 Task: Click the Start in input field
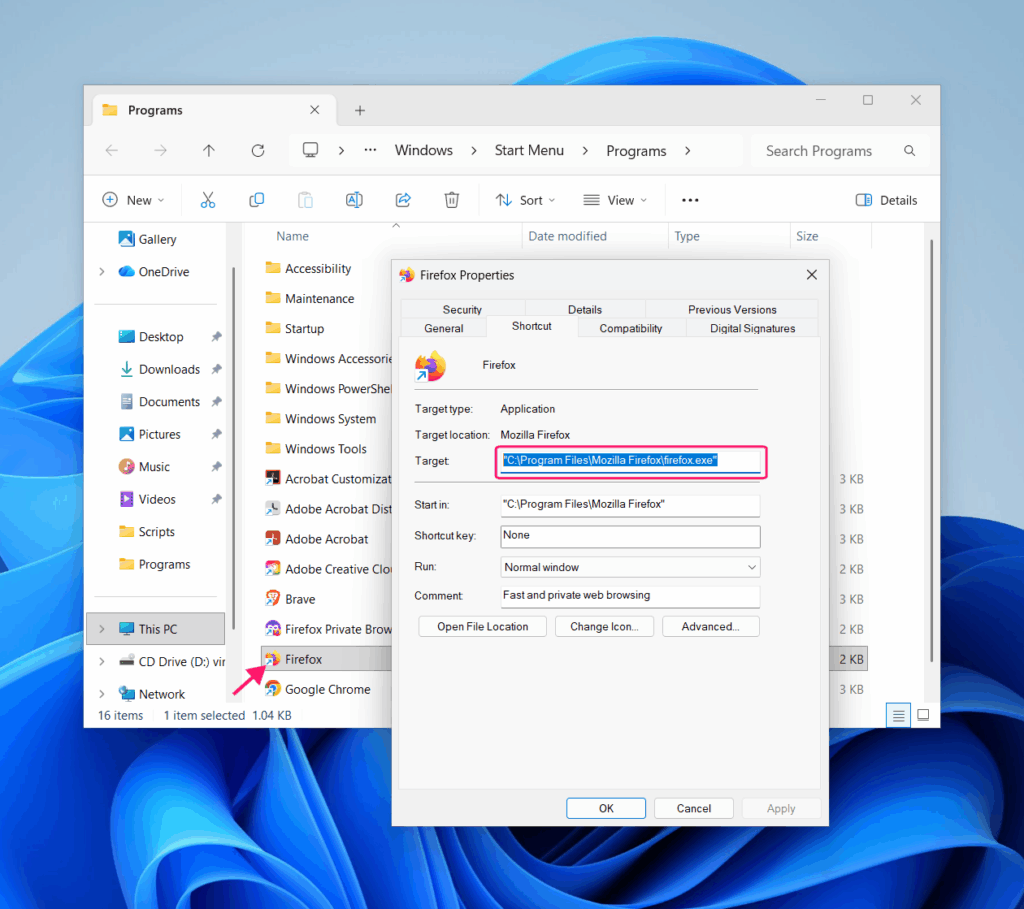pyautogui.click(x=630, y=505)
